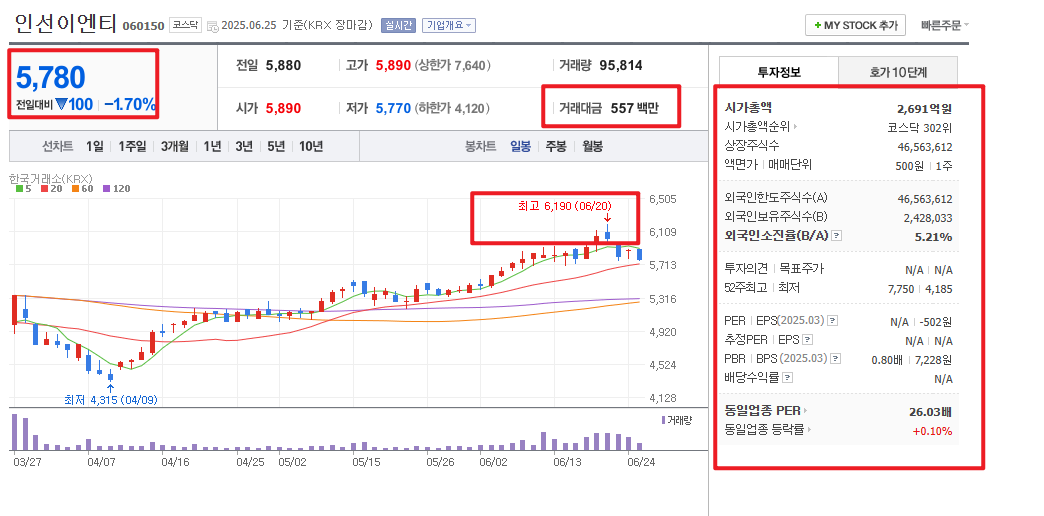Open help icon next to PER EPS(2025.03)
1044x516 pixels.
click(x=832, y=321)
